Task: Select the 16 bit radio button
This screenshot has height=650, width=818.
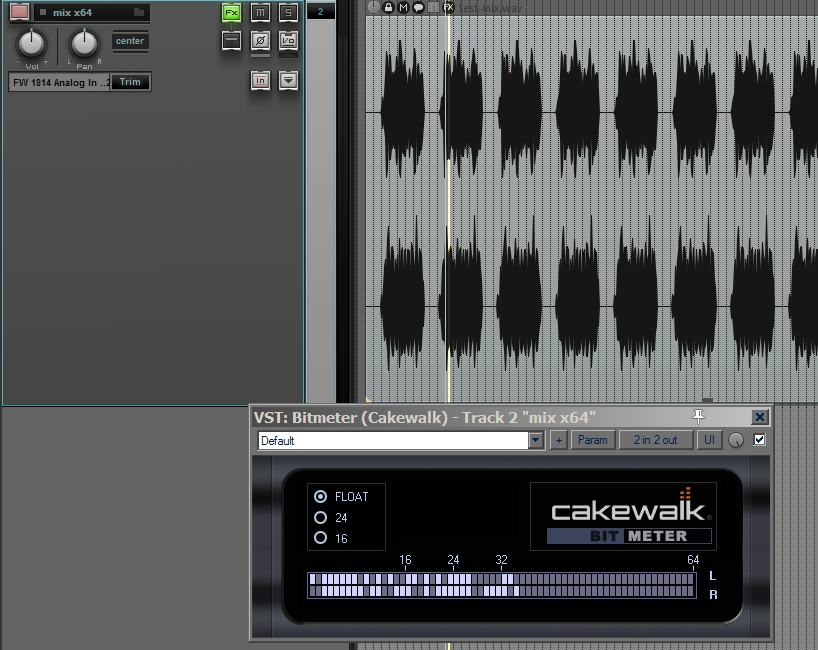Action: 320,538
